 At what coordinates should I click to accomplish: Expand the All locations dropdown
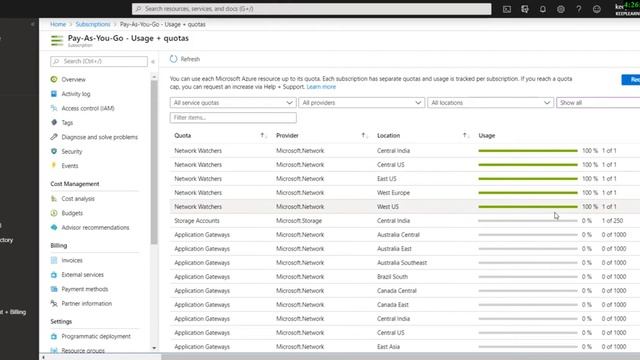(491, 102)
